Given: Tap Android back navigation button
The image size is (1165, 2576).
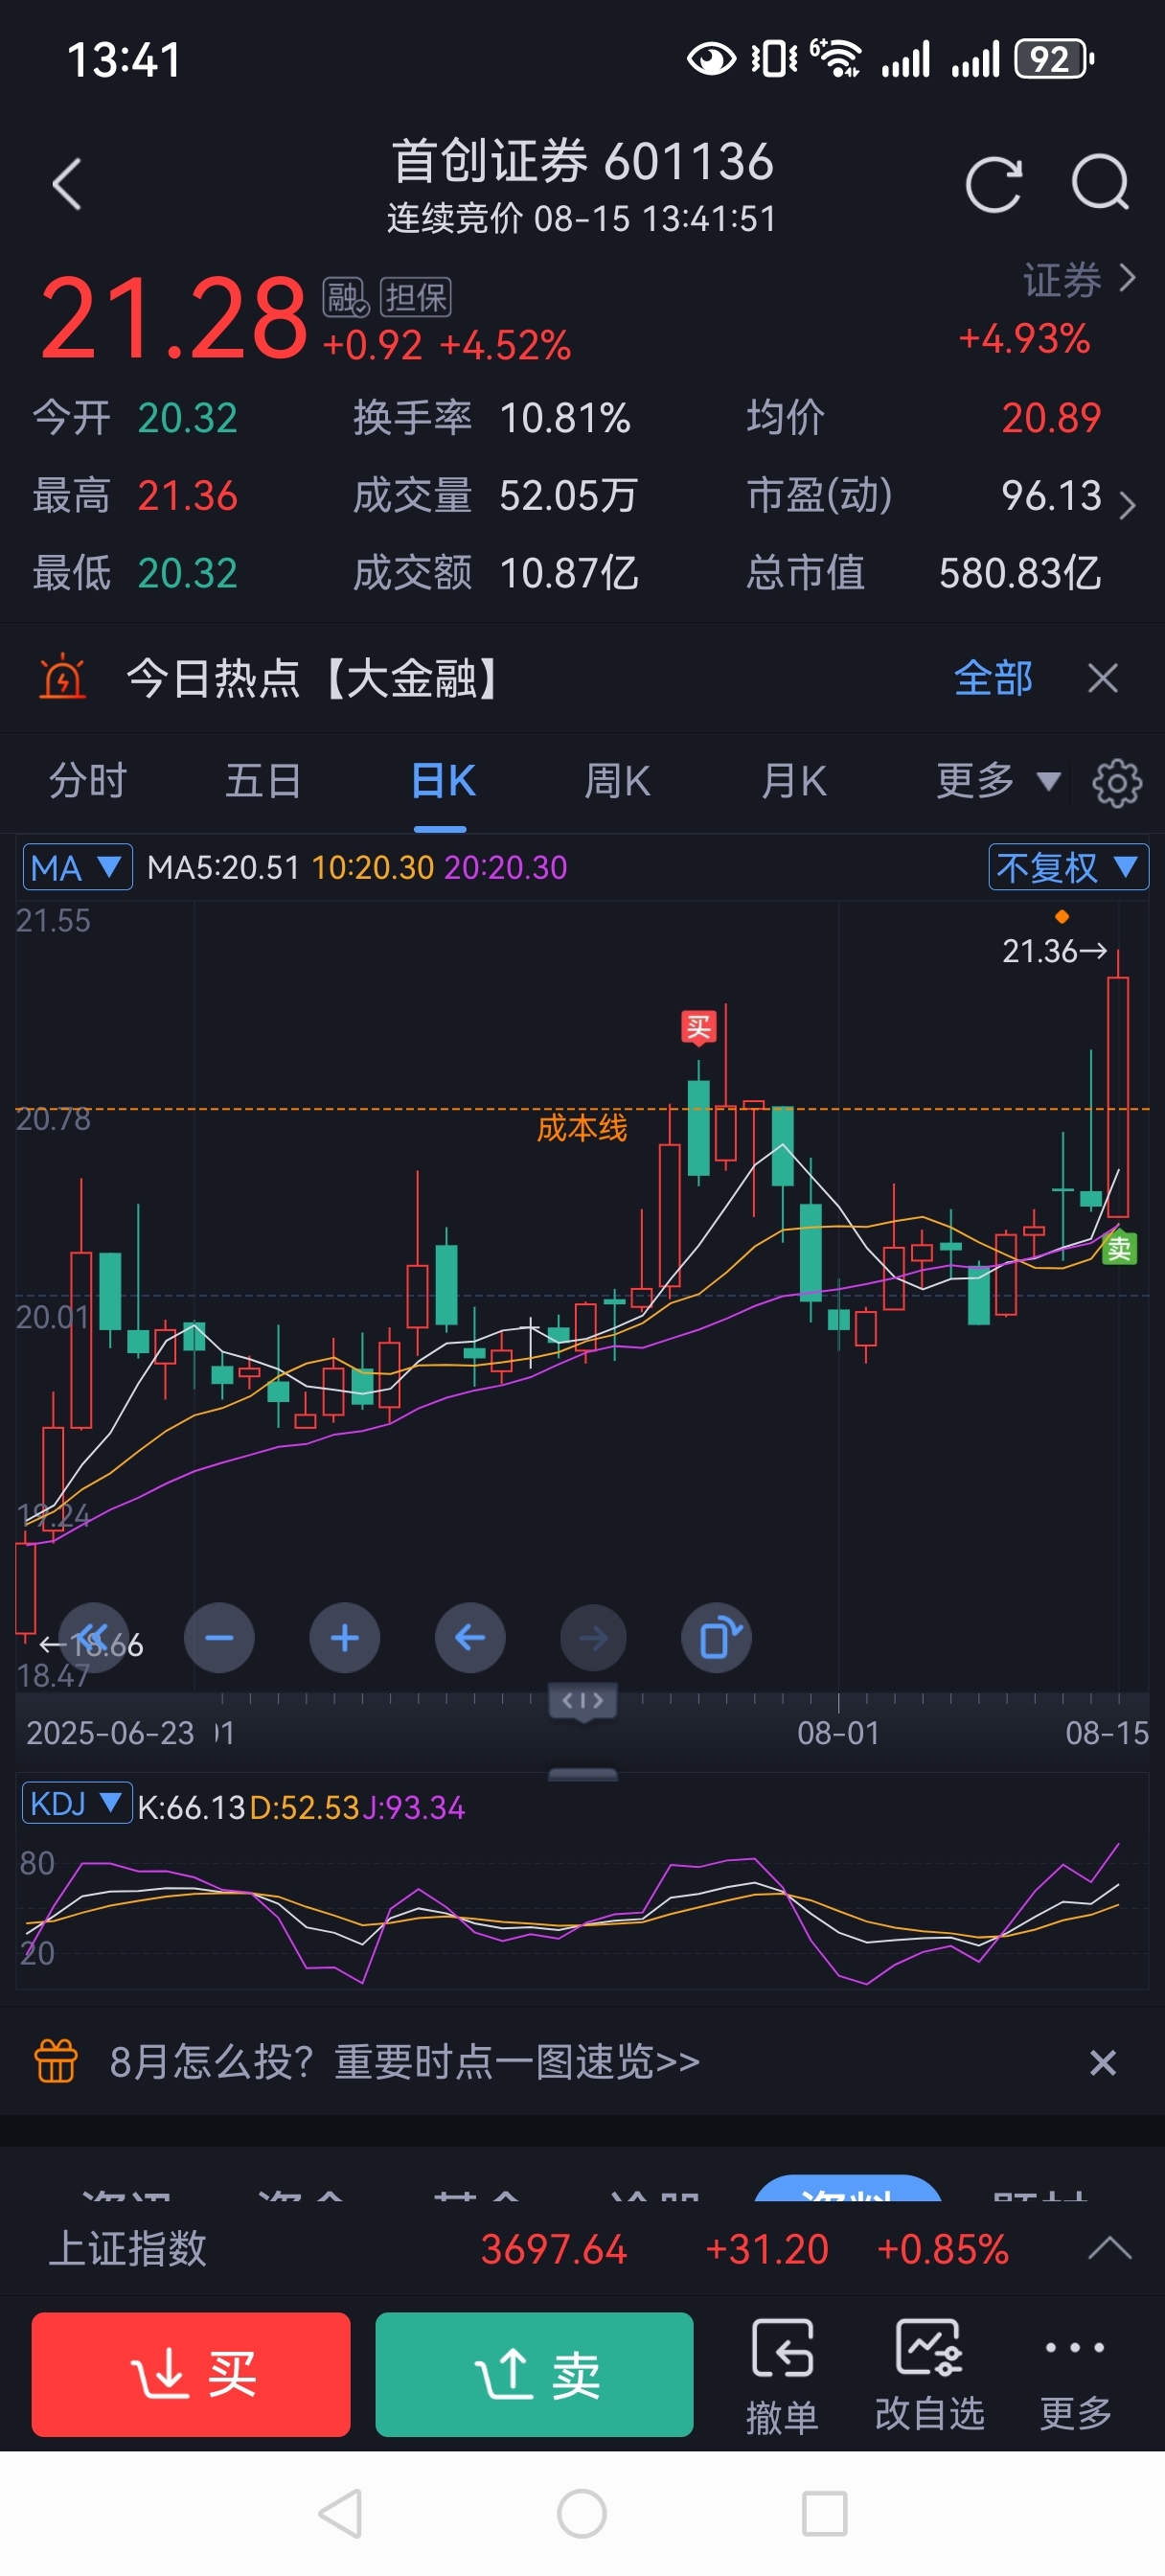Looking at the screenshot, I should click(x=340, y=2513).
